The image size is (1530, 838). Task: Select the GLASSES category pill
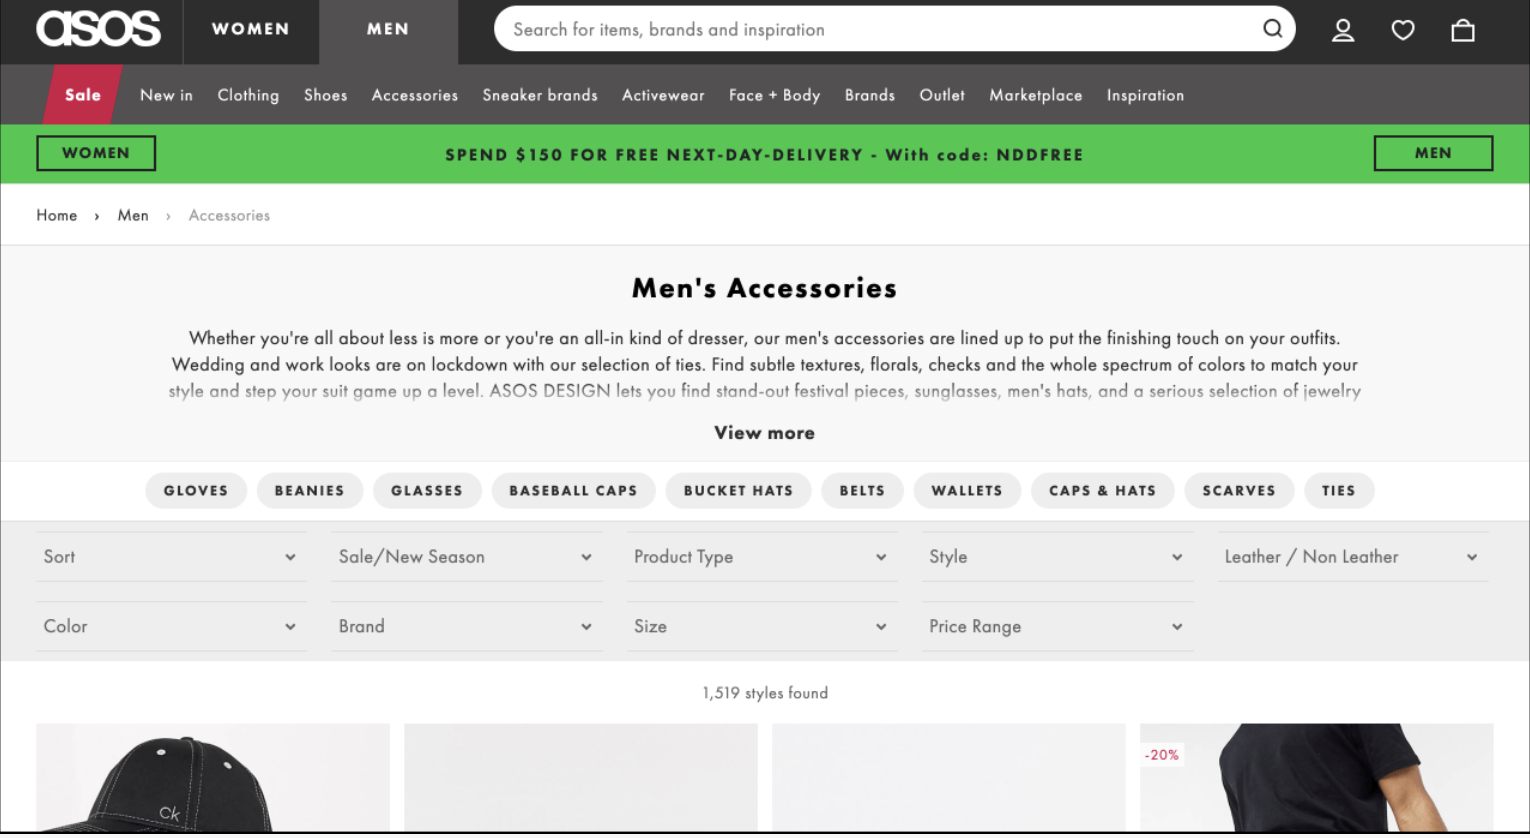pos(427,491)
